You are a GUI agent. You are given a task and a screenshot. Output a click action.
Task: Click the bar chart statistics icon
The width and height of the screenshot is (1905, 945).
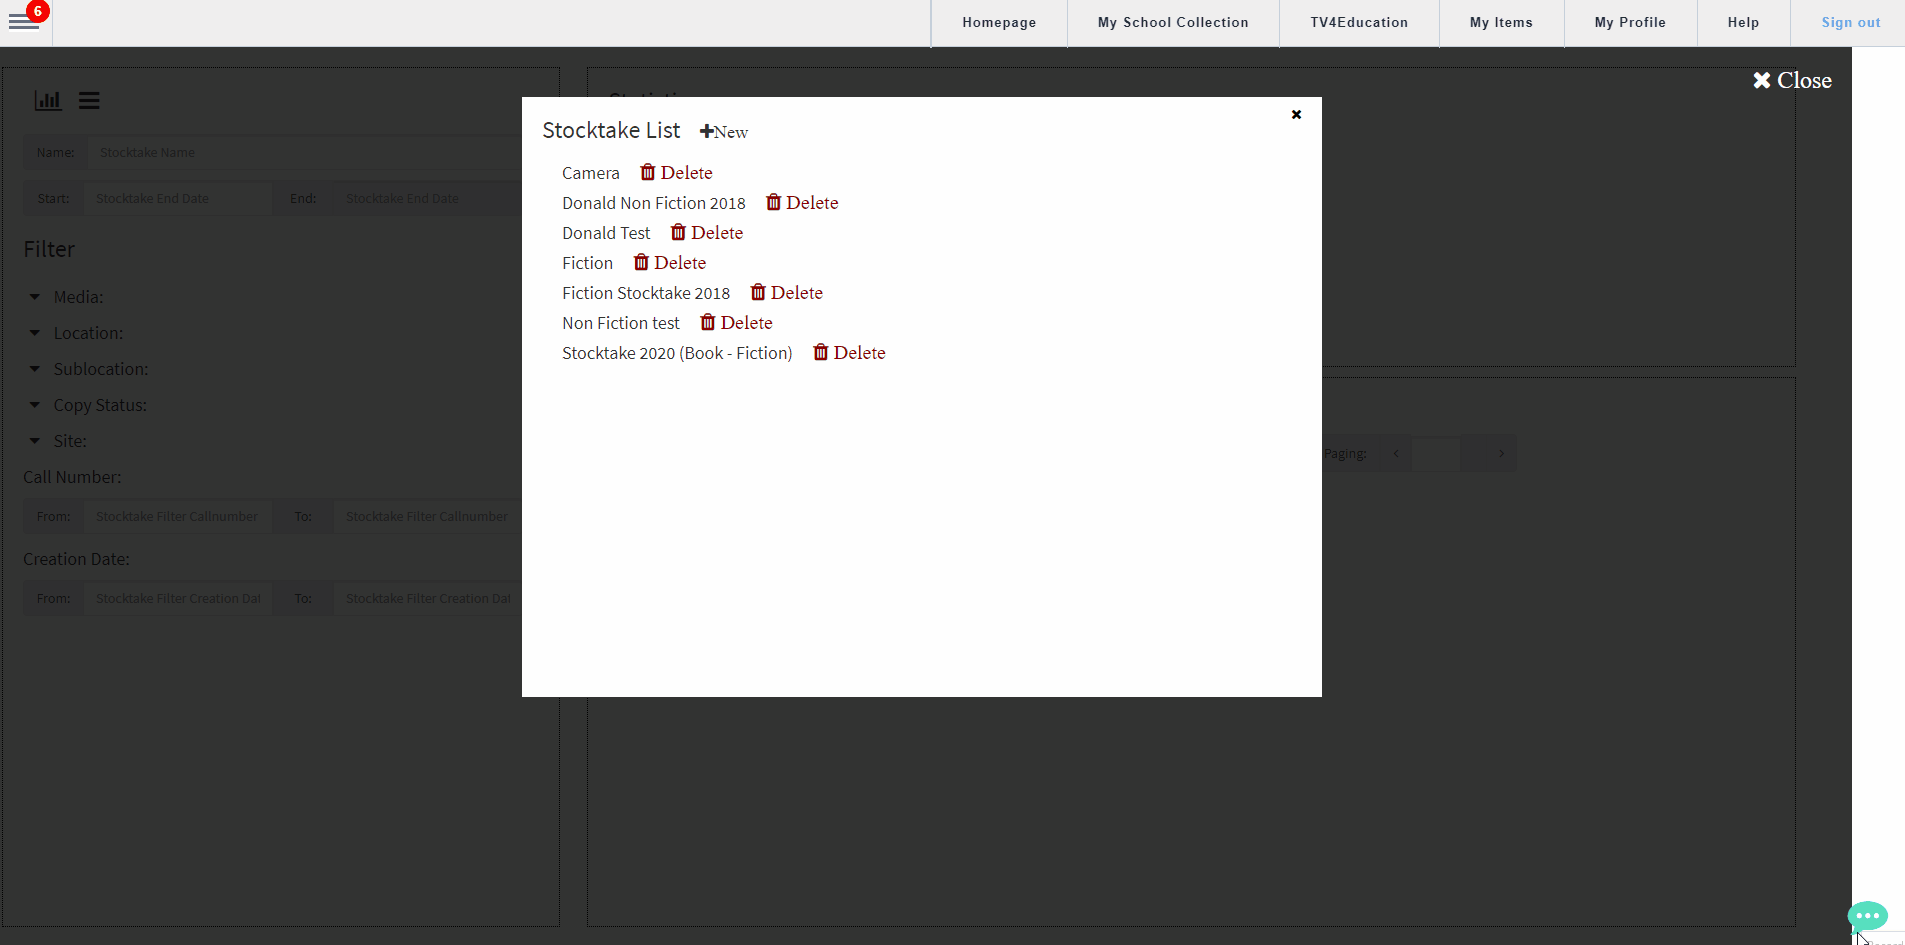48,100
